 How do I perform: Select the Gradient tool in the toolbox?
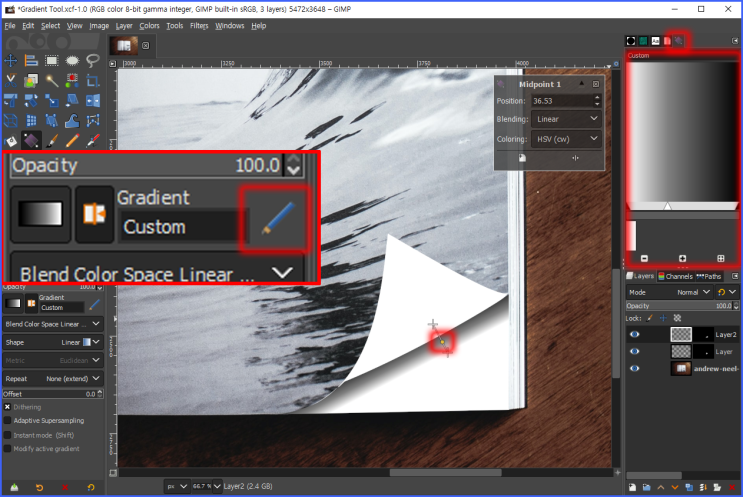coord(31,140)
